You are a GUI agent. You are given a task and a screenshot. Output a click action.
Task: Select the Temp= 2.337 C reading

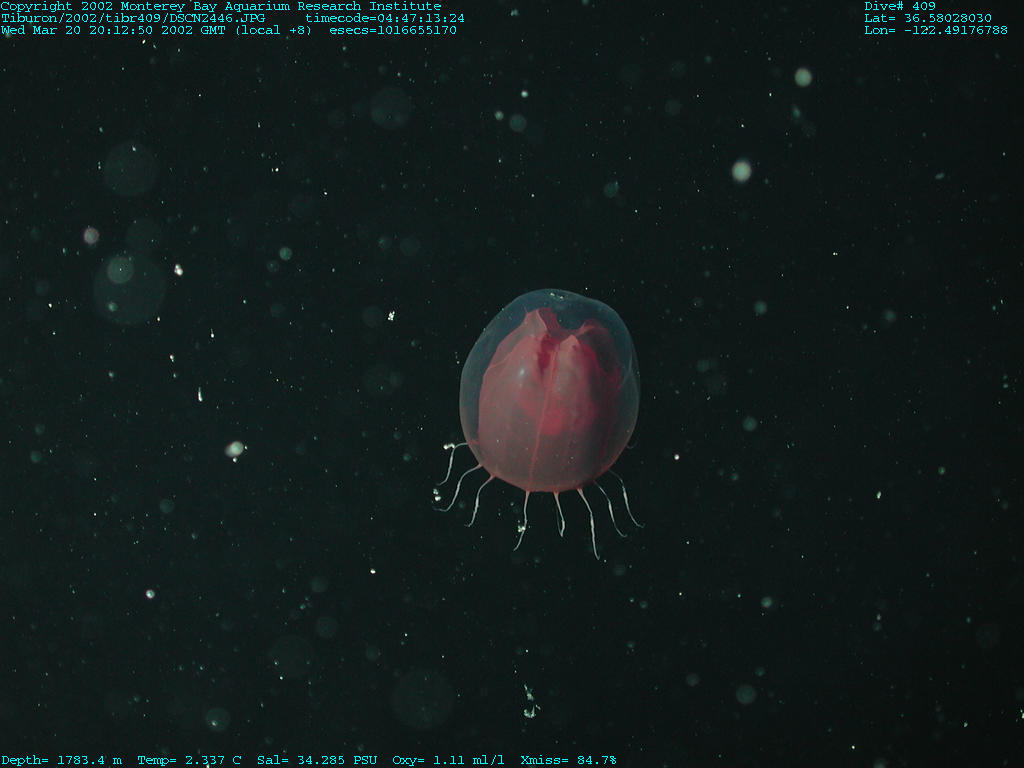(189, 760)
